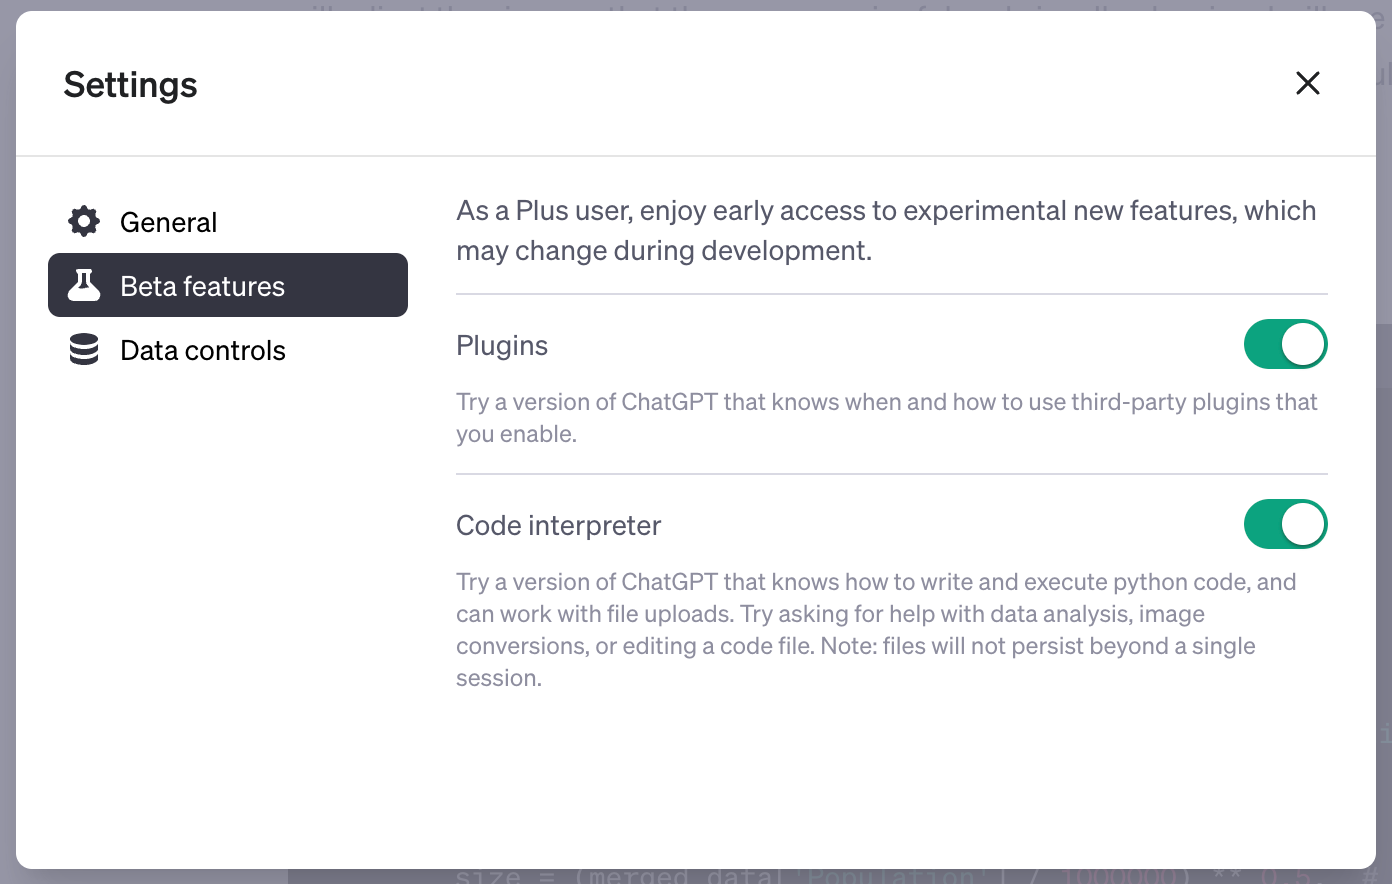Image resolution: width=1392 pixels, height=884 pixels.
Task: Click the Code interpreter label text
Action: click(x=559, y=526)
